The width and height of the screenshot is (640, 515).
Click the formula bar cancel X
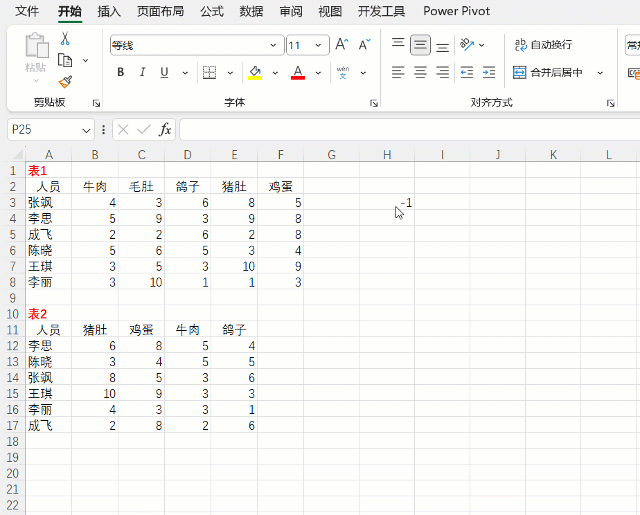123,130
